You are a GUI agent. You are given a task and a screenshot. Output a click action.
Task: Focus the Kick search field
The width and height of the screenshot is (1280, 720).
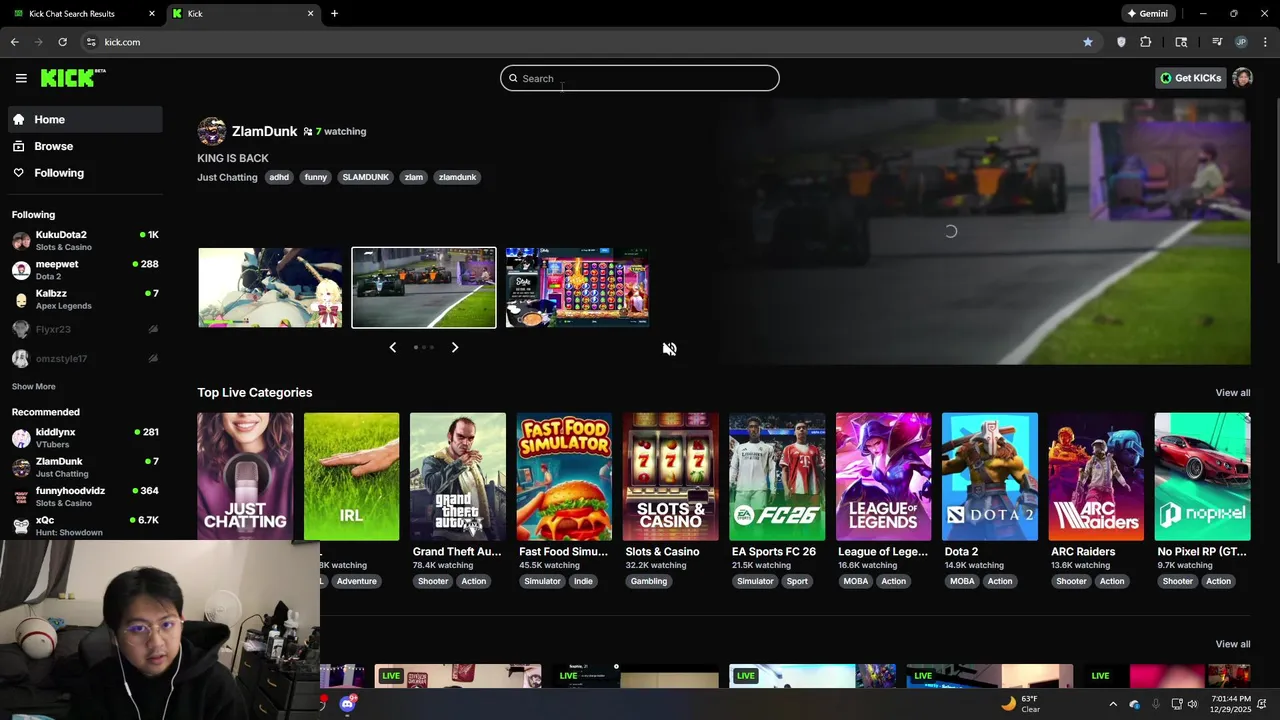coord(640,78)
